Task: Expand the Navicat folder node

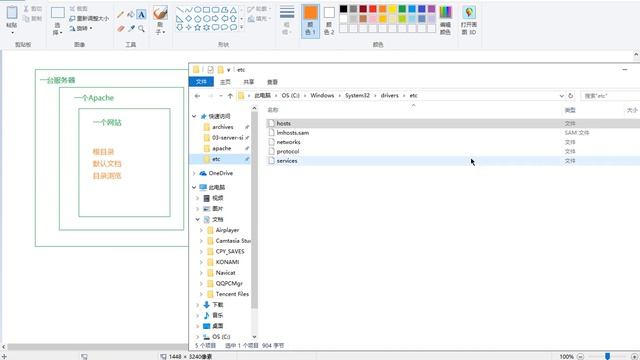Action: coord(201,273)
